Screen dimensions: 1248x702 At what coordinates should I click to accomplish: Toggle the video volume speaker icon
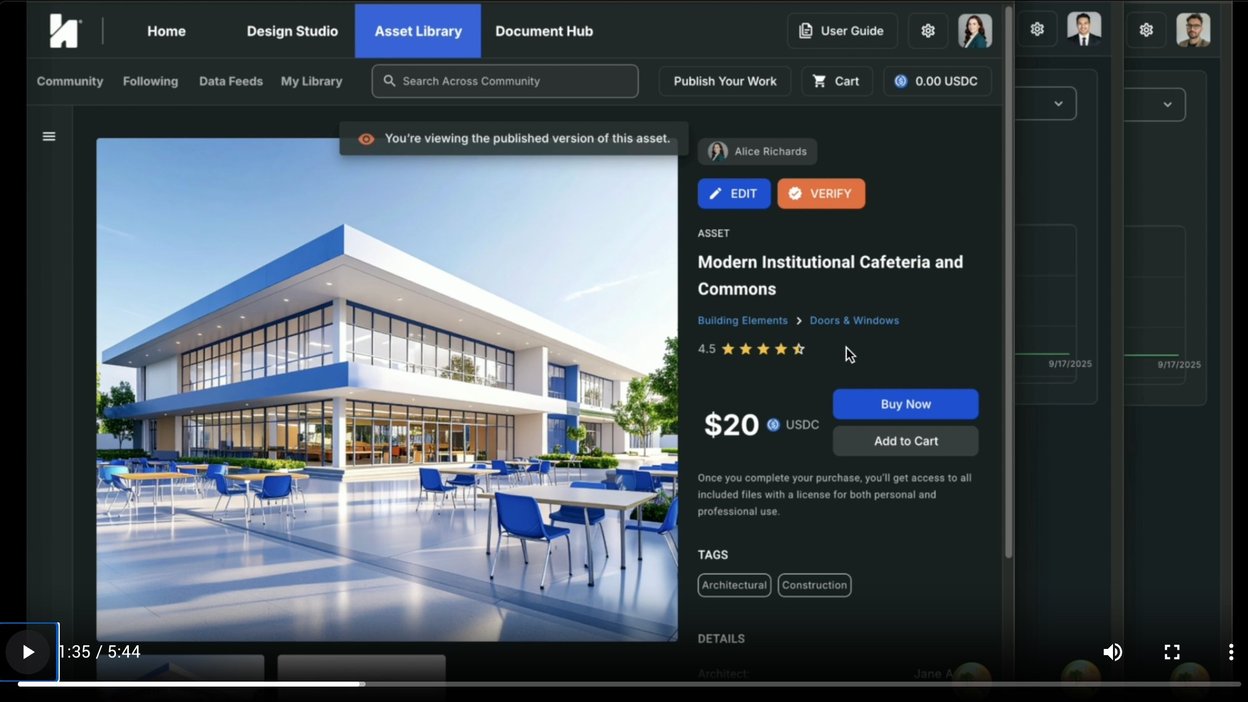point(1112,652)
